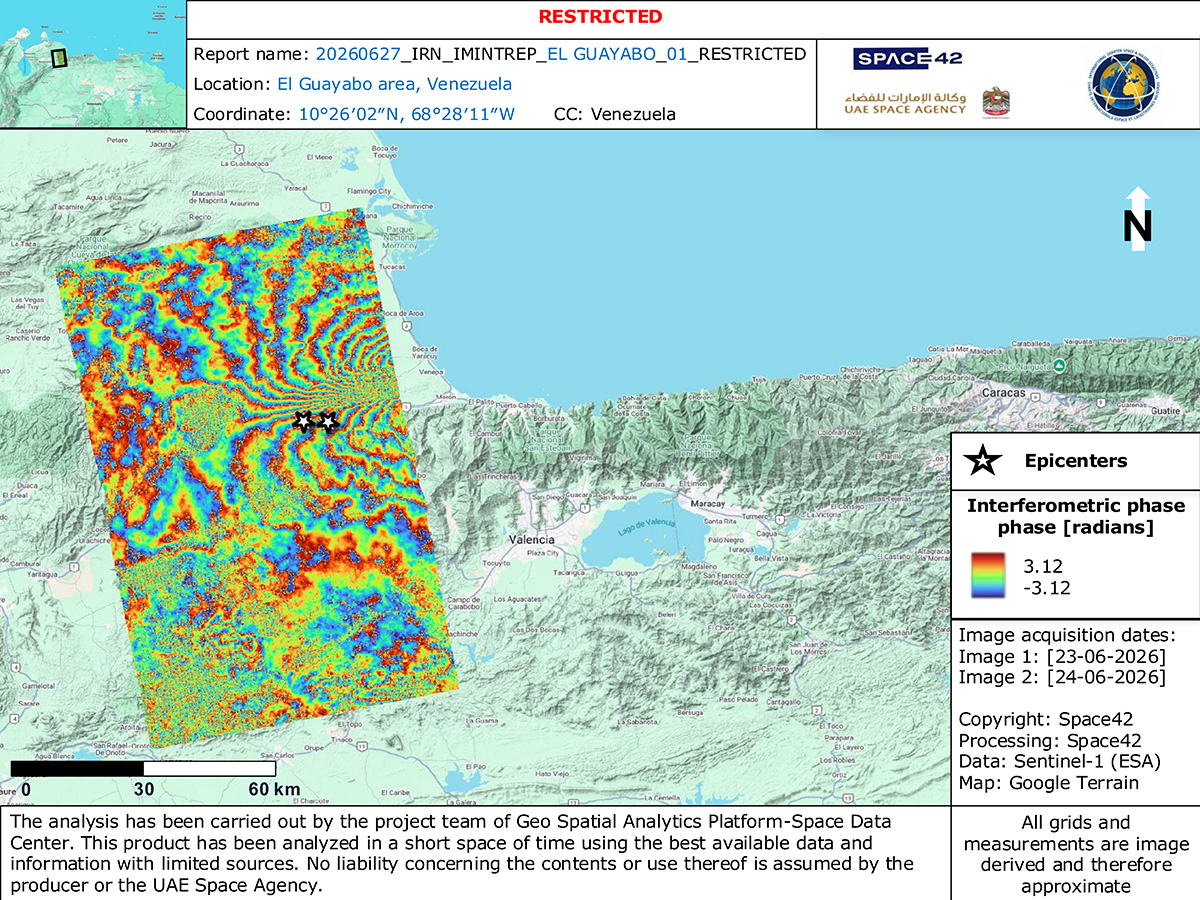Click the black extent box in overview map
1200x900 pixels.
(59, 58)
